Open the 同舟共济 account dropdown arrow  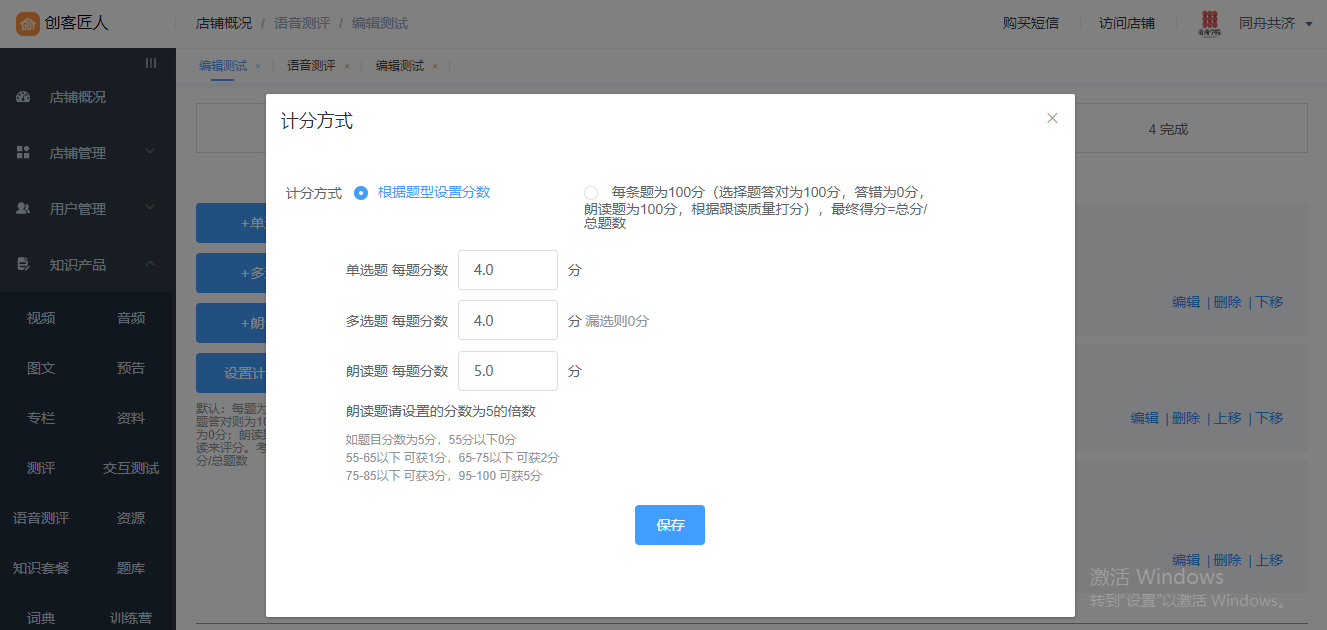click(1309, 24)
